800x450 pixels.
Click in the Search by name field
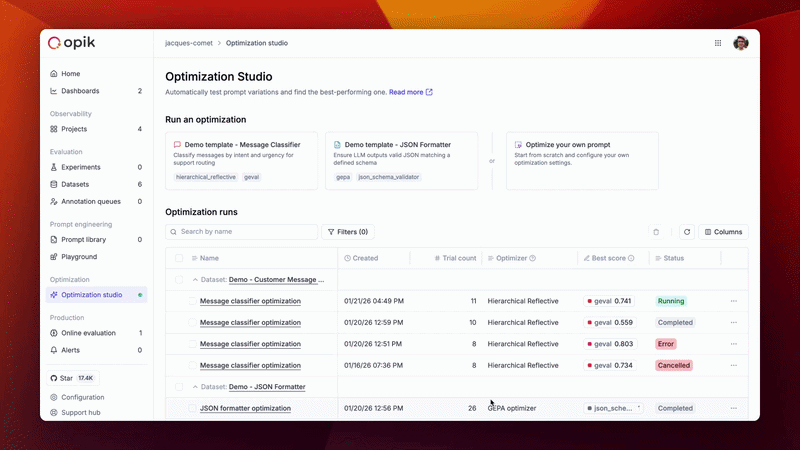[x=241, y=232]
